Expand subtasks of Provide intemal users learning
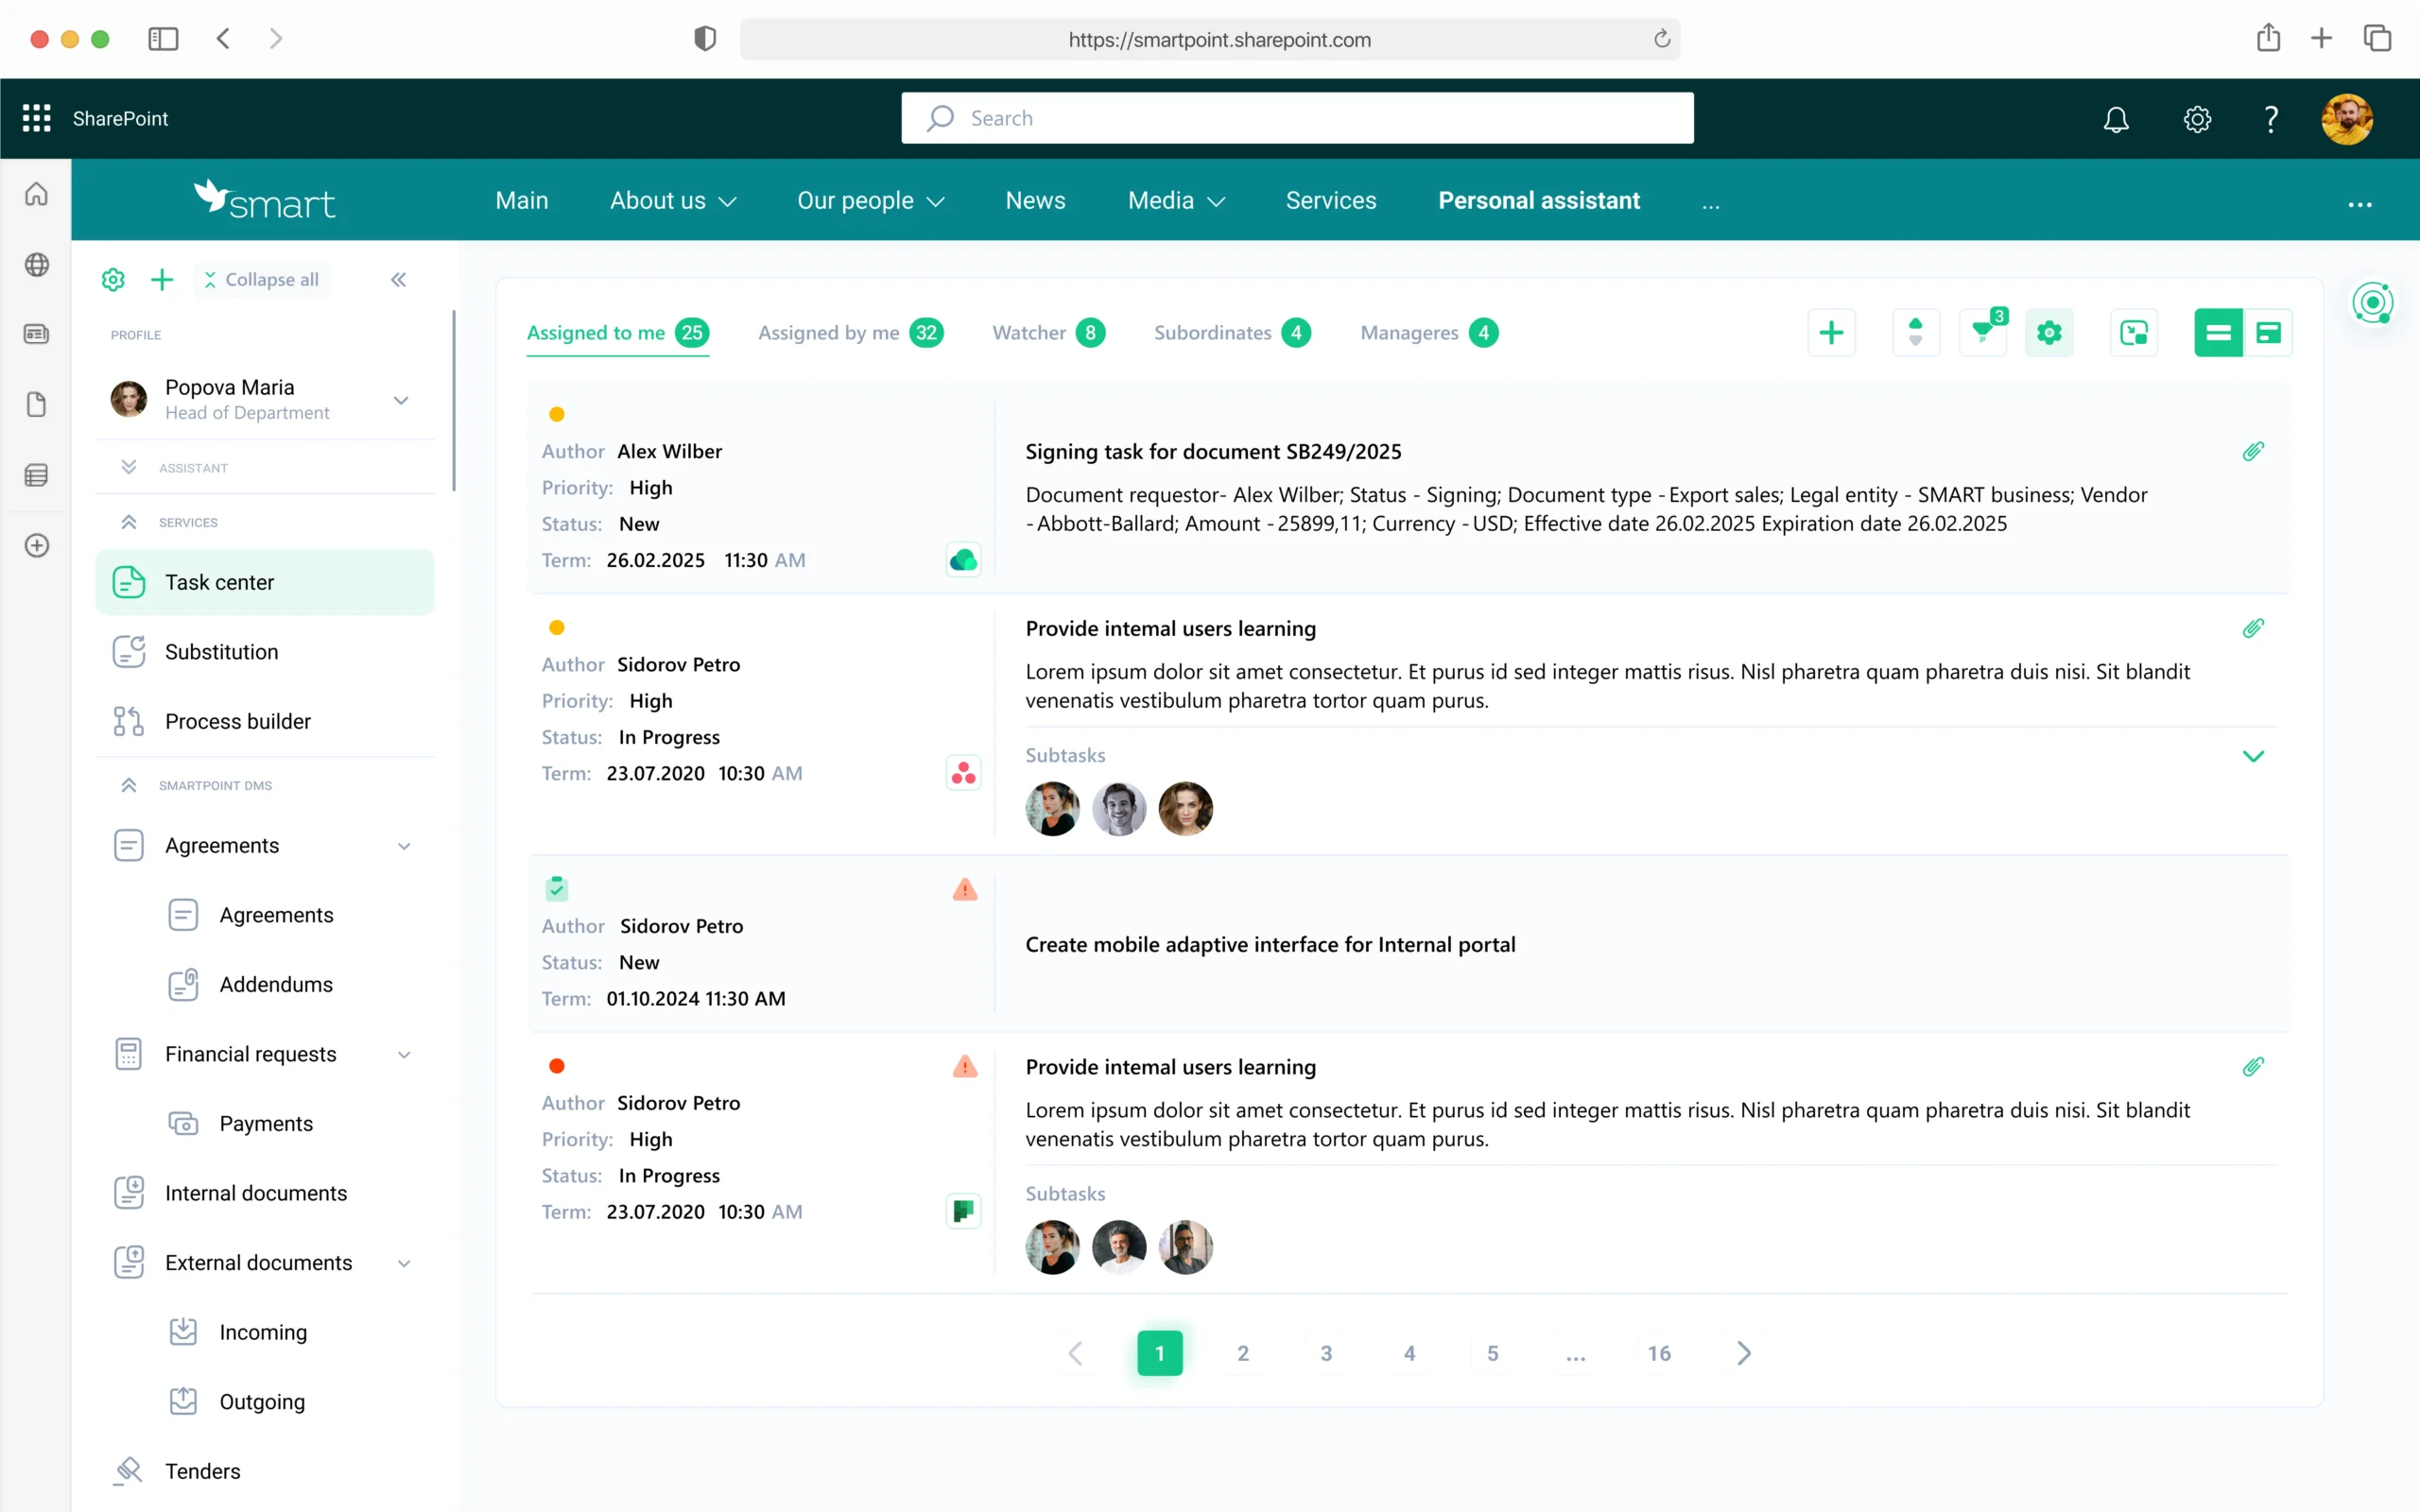The image size is (2420, 1512). 2255,755
